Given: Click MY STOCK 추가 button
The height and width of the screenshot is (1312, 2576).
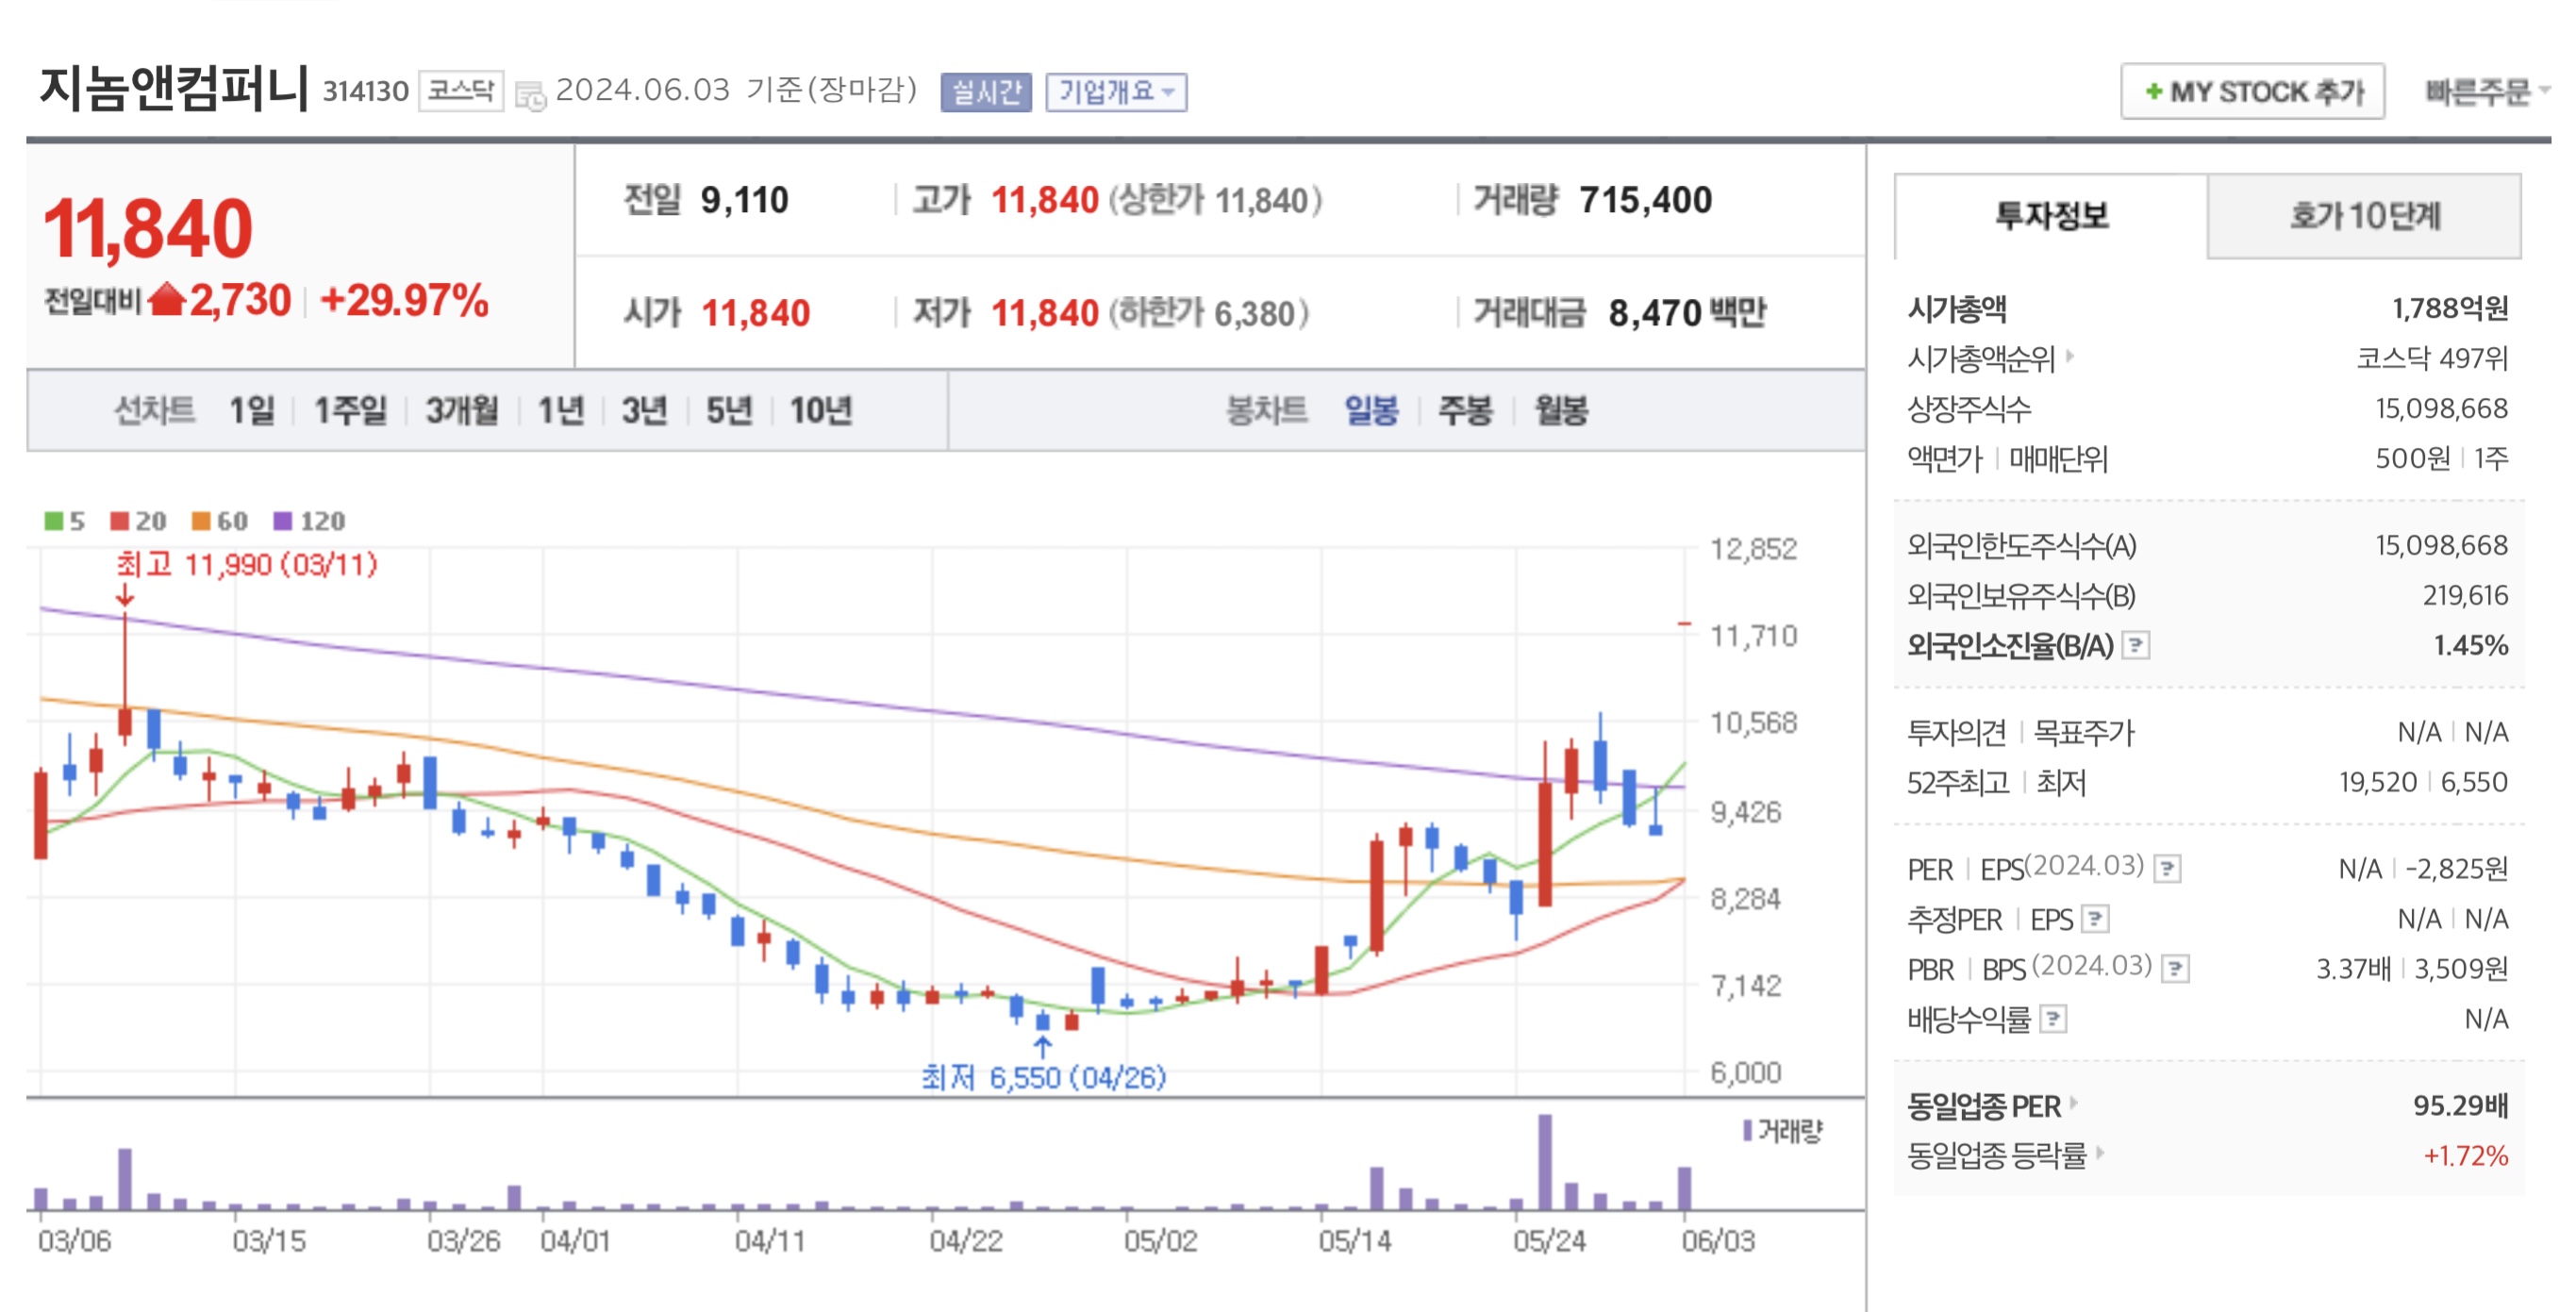Looking at the screenshot, I should [x=2252, y=92].
